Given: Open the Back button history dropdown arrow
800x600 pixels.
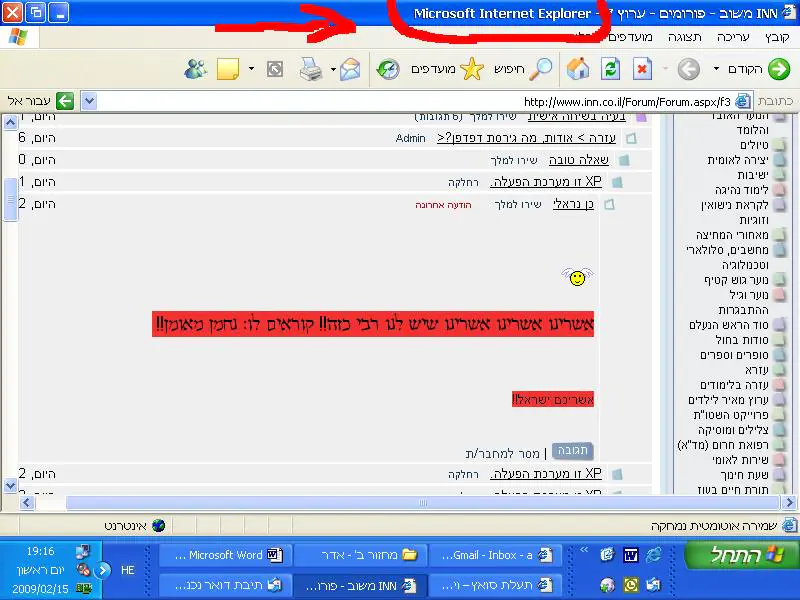Looking at the screenshot, I should [716, 69].
